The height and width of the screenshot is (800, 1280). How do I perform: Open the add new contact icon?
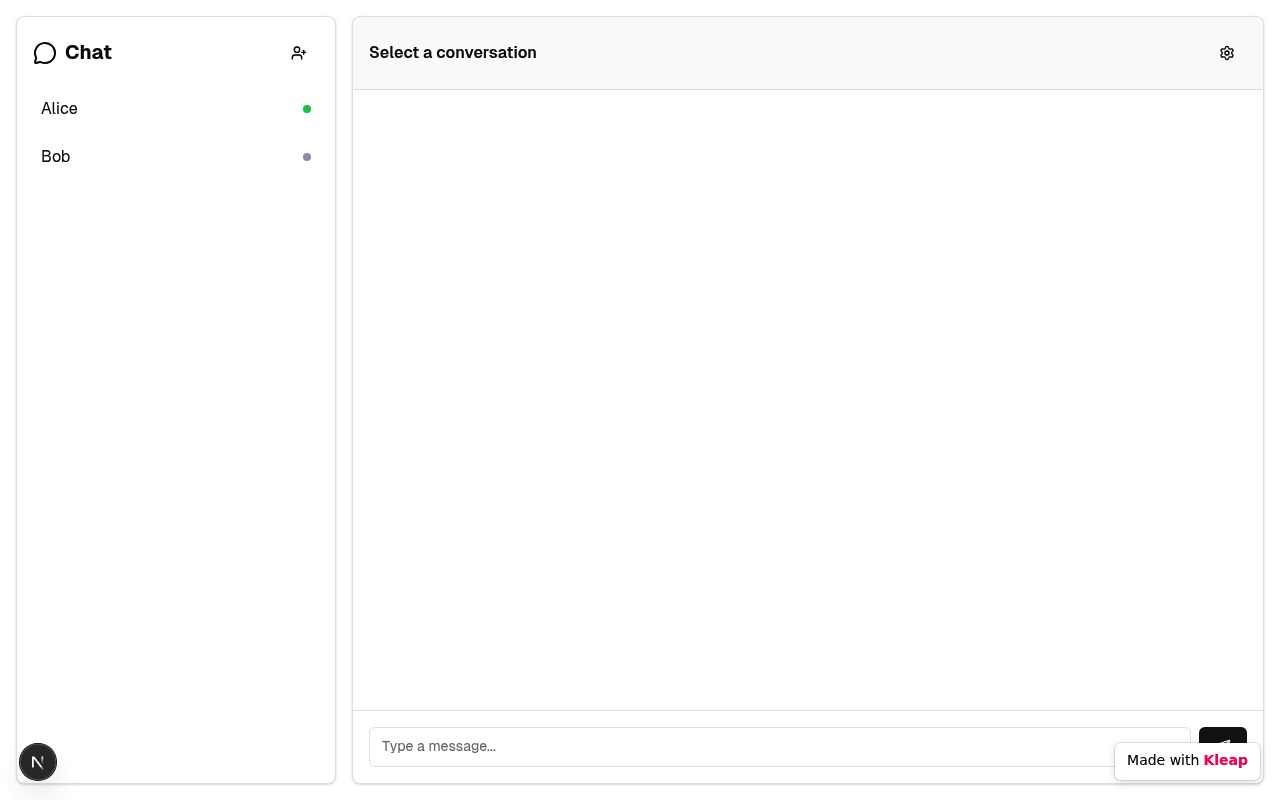click(x=299, y=53)
